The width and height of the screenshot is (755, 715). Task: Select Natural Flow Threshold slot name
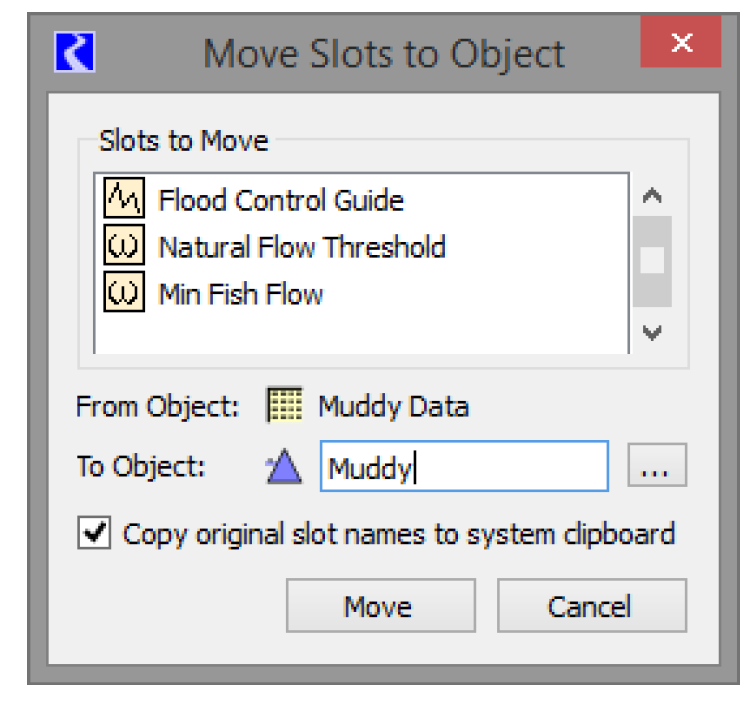[x=302, y=247]
